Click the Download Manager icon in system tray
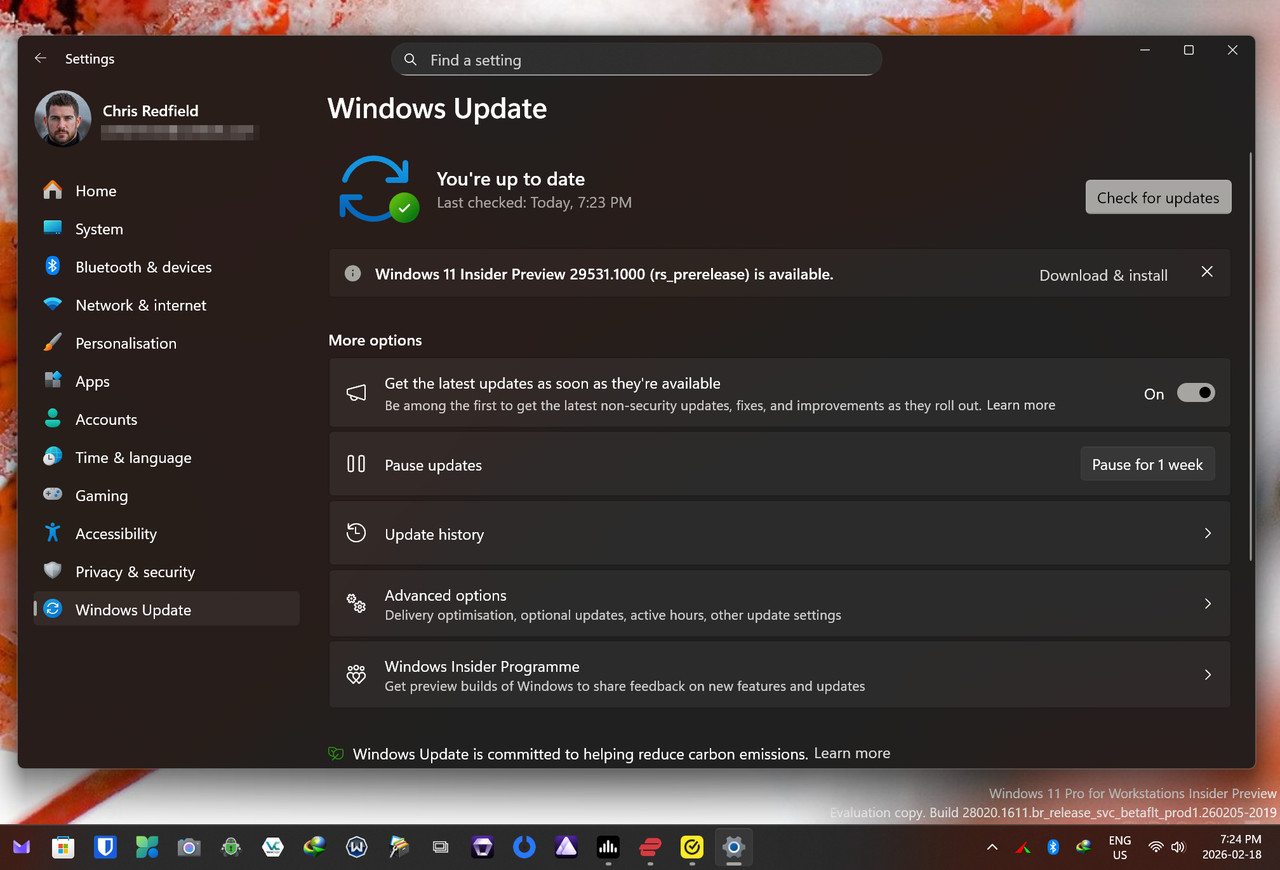 [1083, 847]
